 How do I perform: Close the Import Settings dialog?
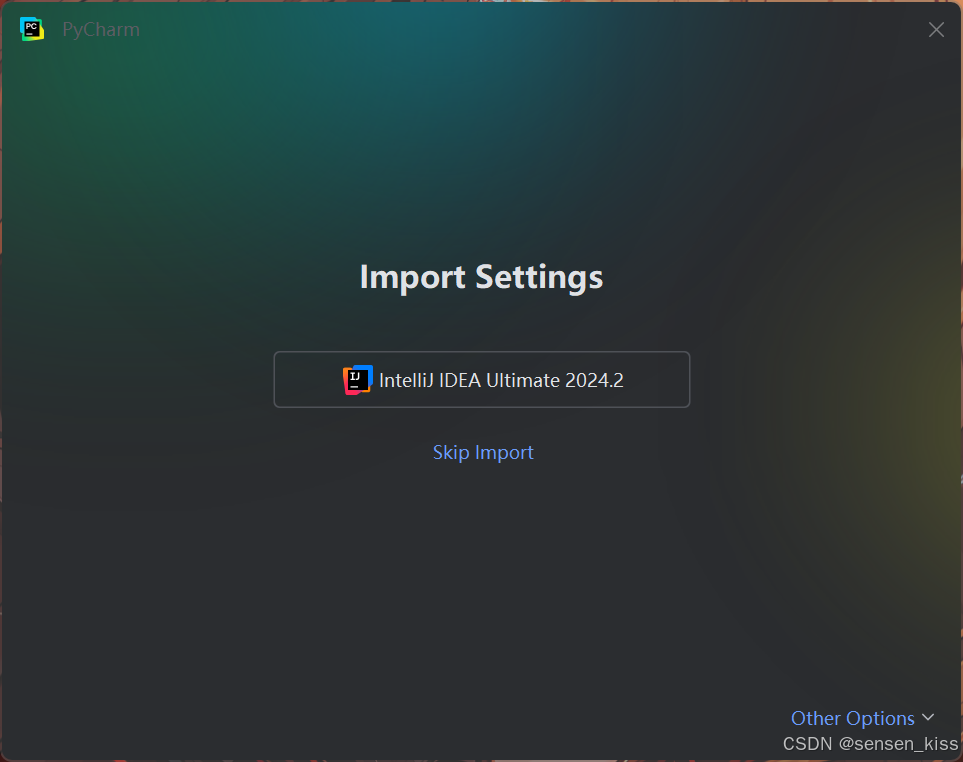936,29
